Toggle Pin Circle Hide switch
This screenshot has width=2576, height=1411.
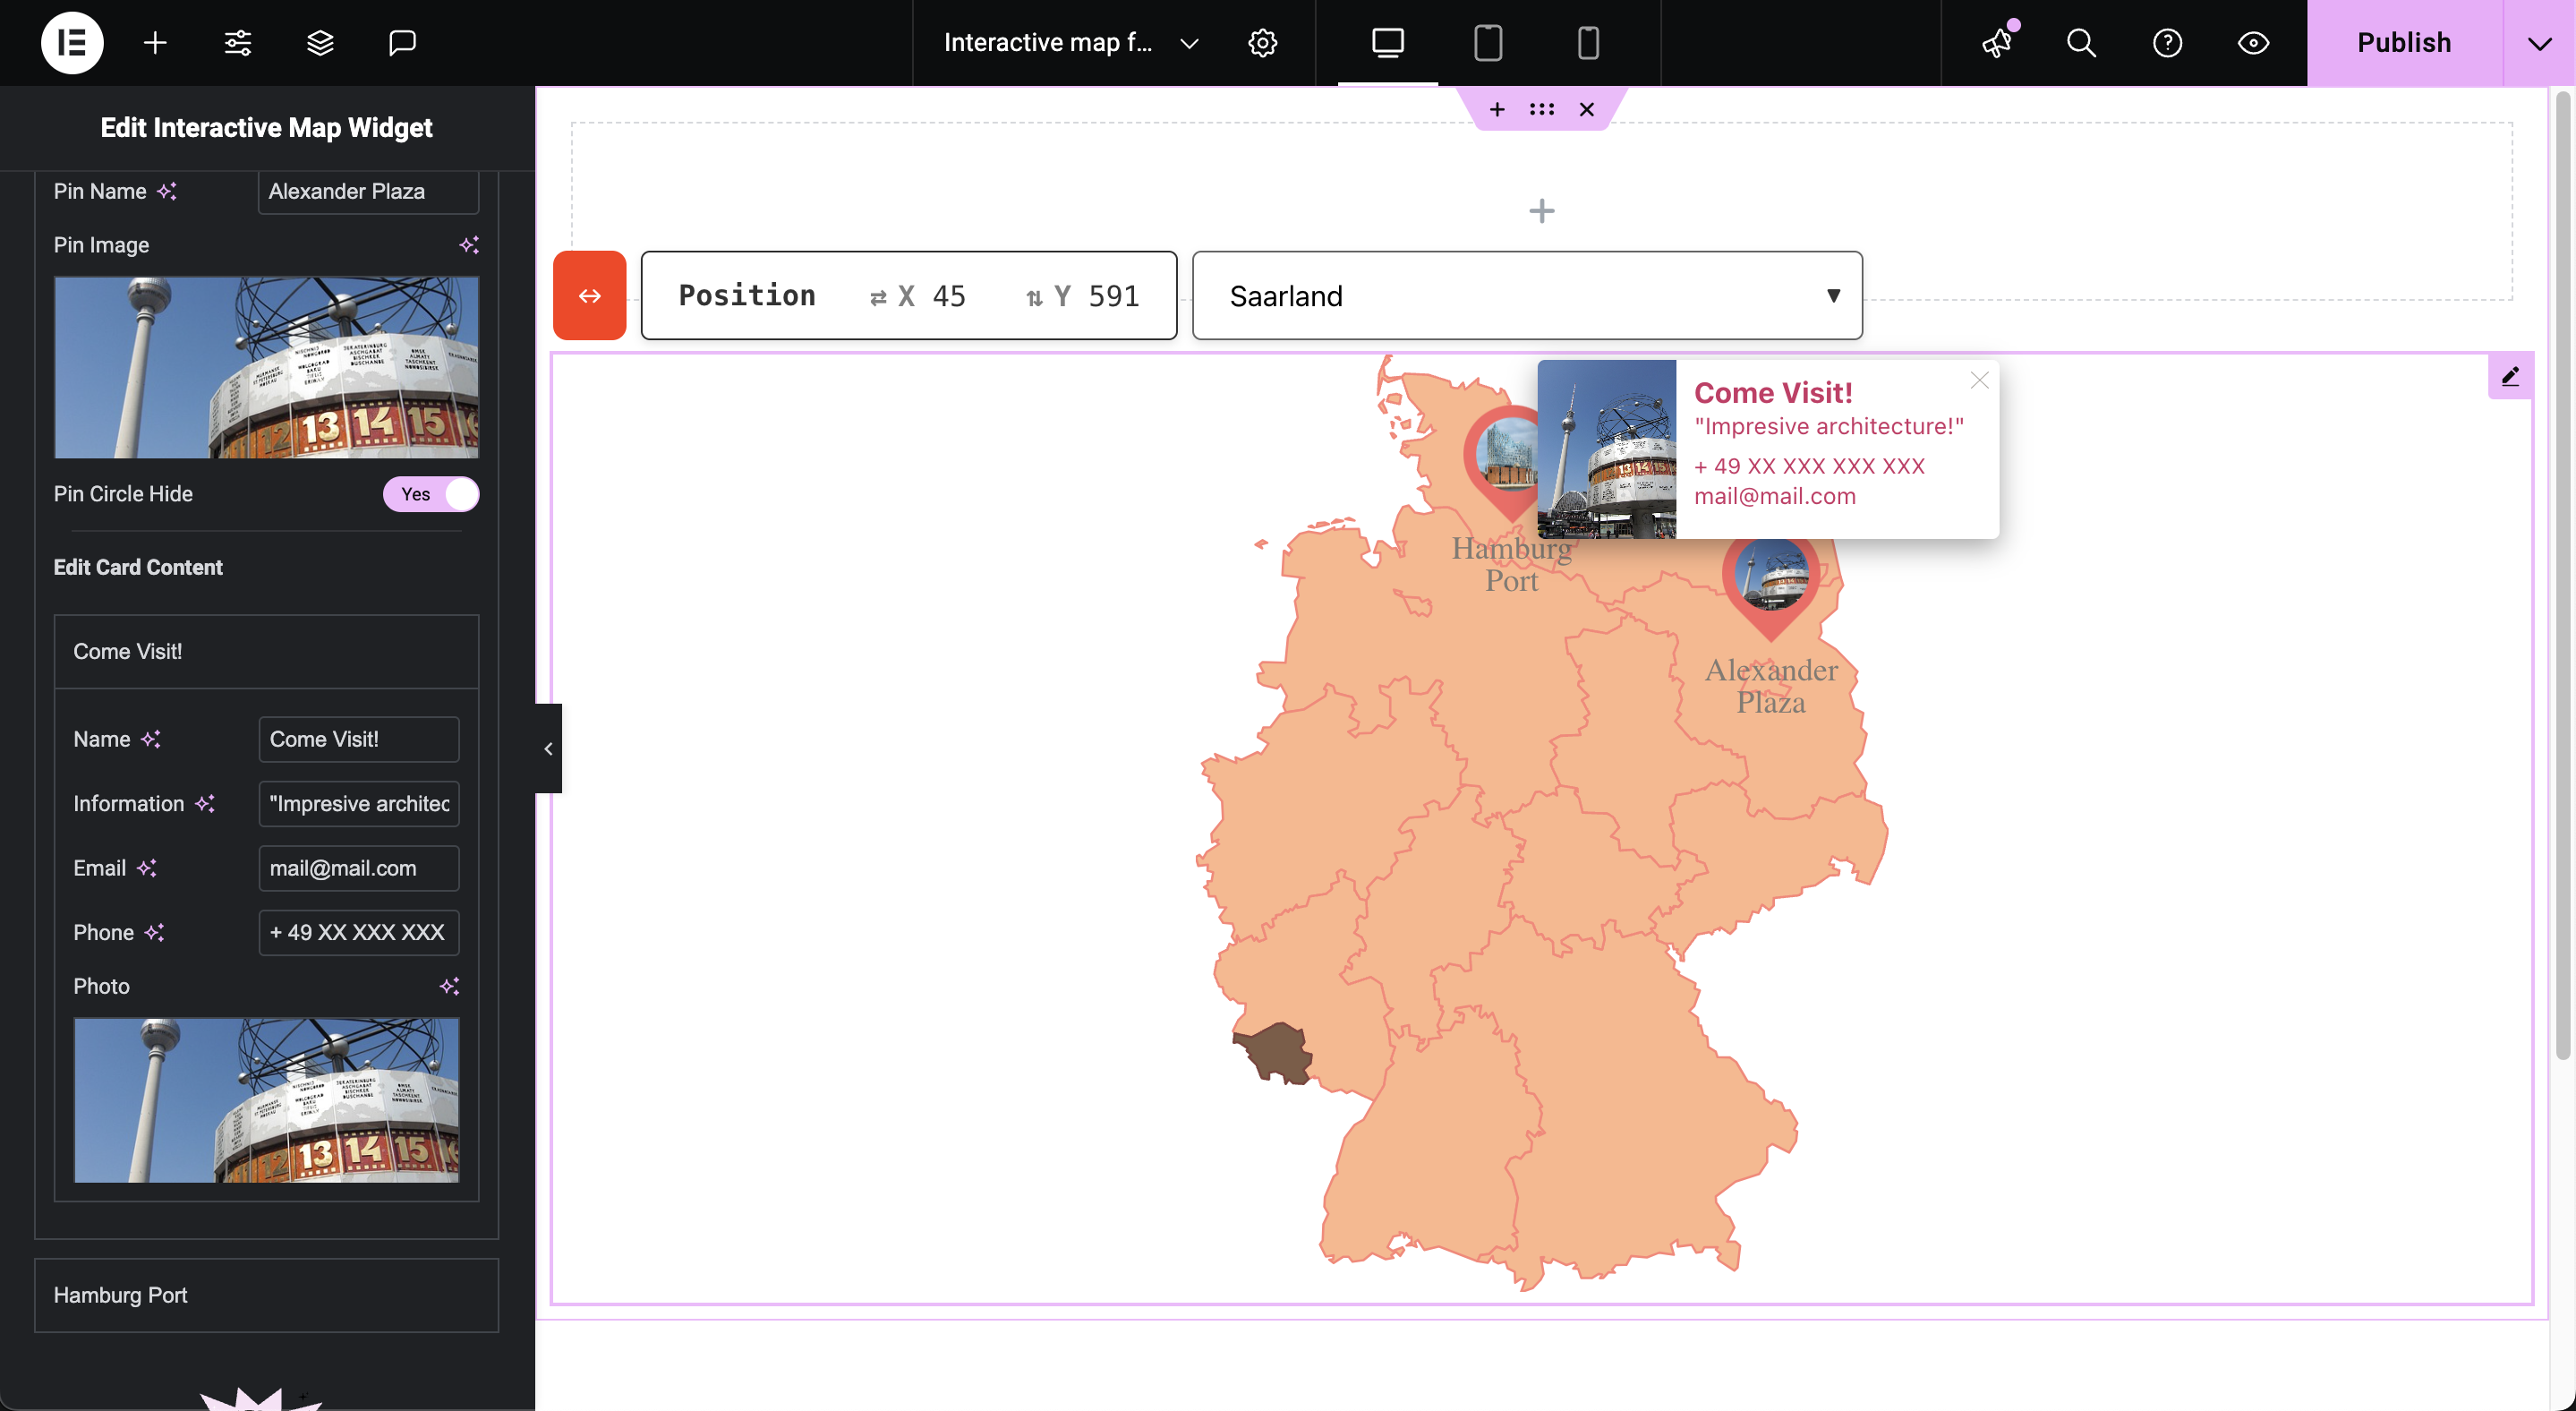point(431,494)
